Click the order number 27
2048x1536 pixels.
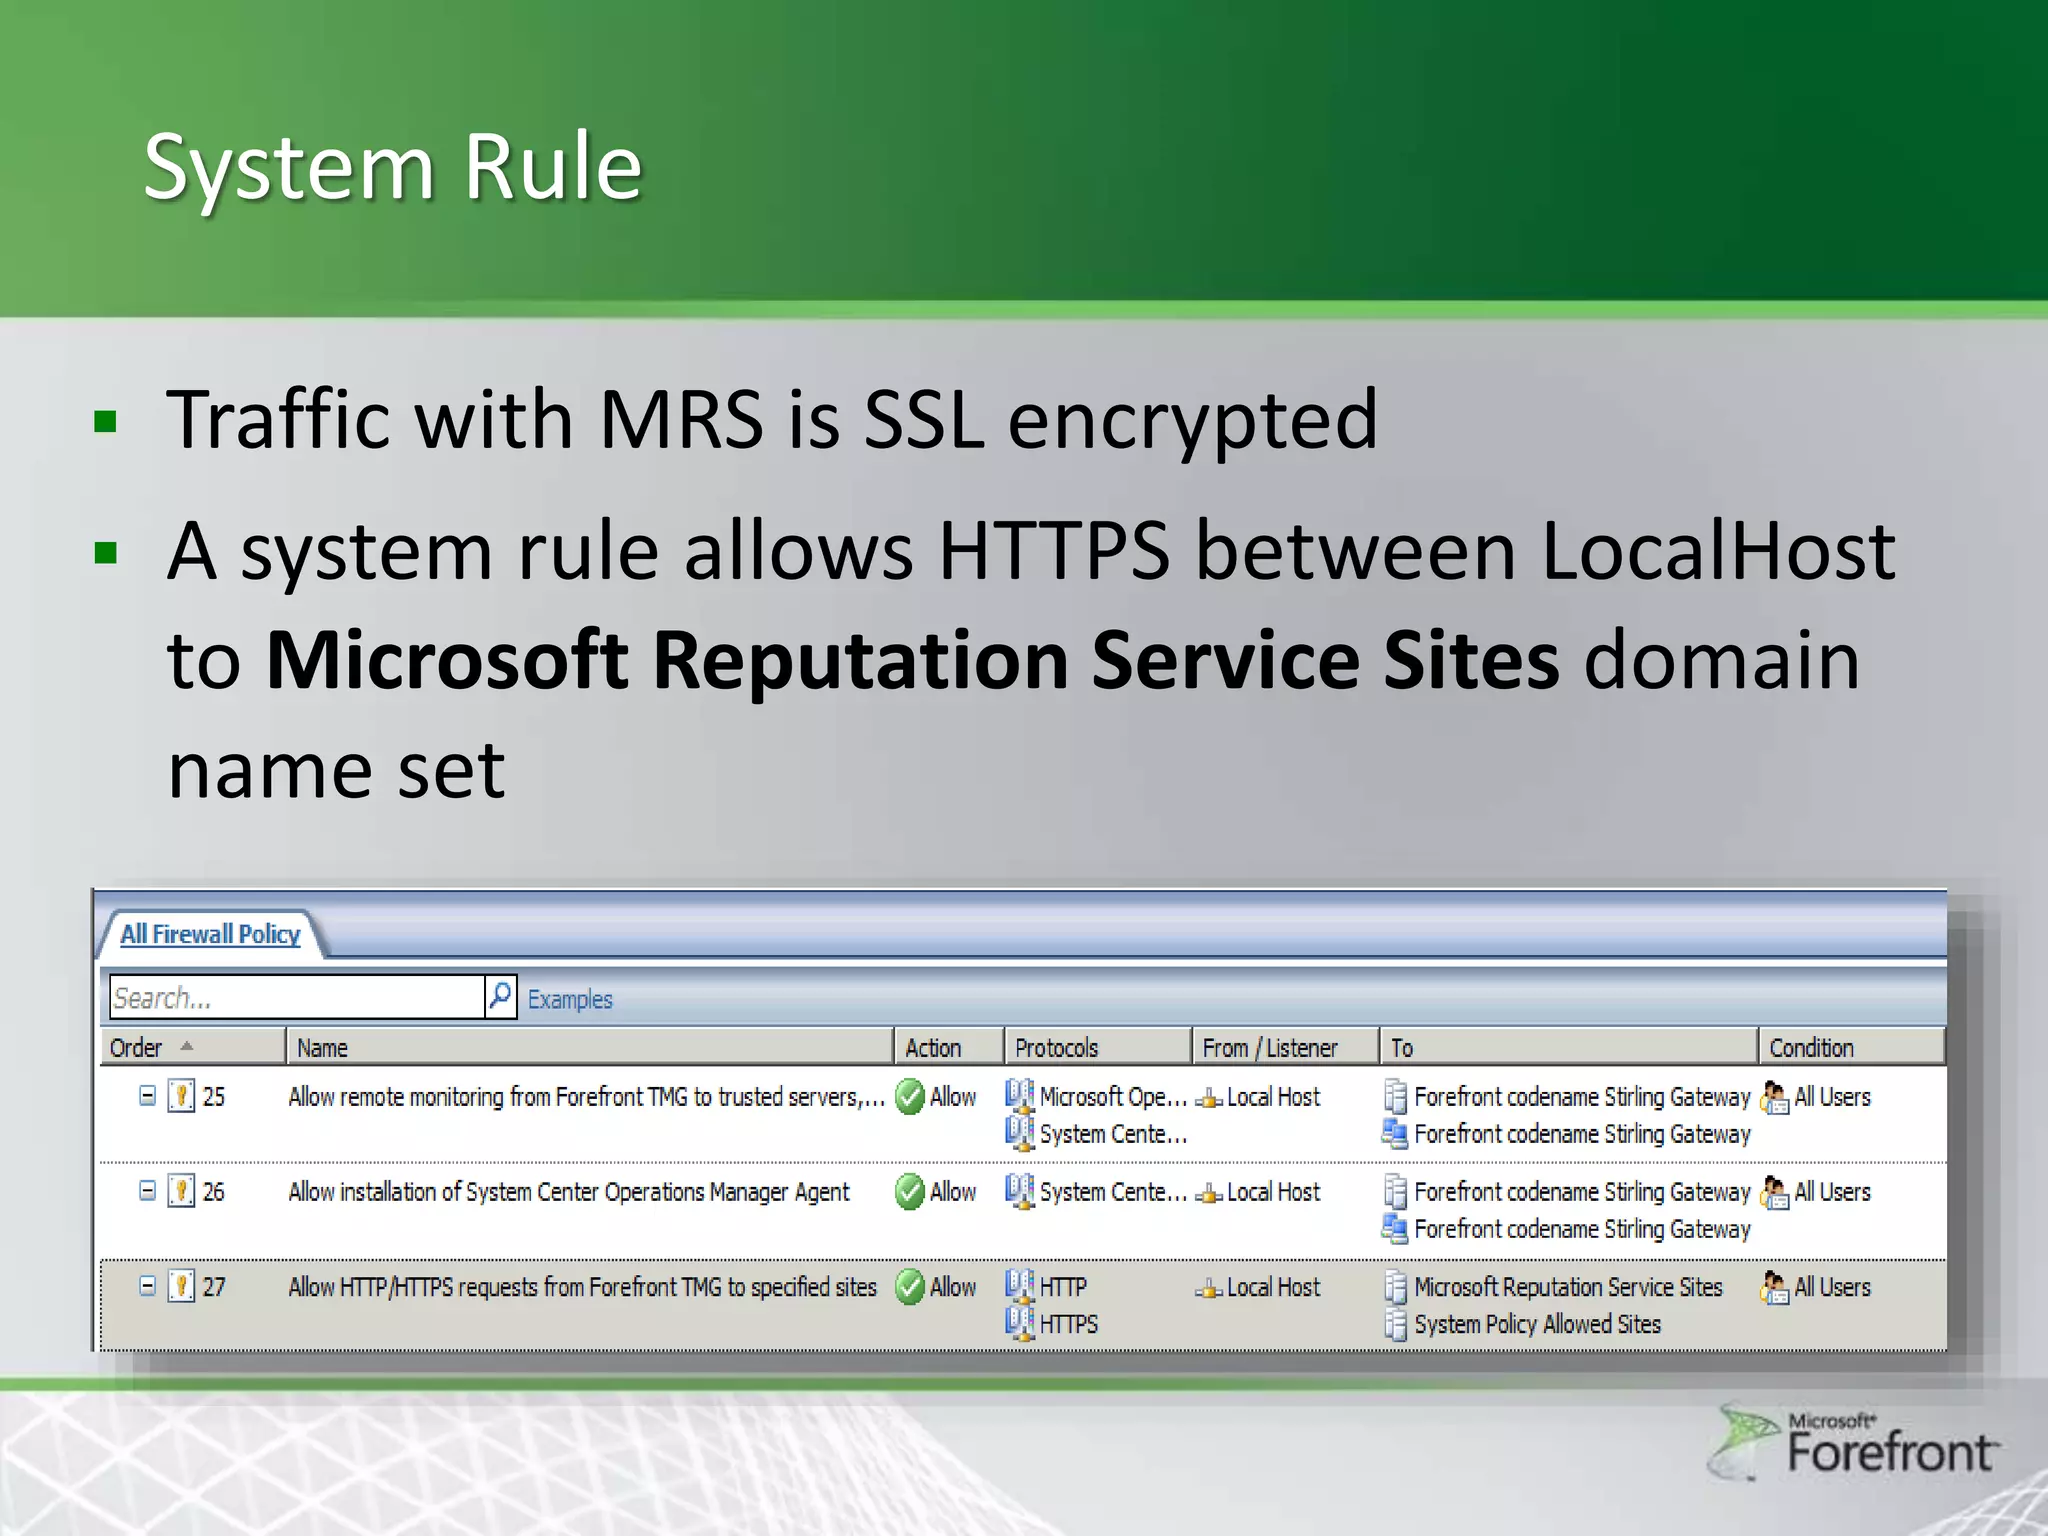click(214, 1287)
